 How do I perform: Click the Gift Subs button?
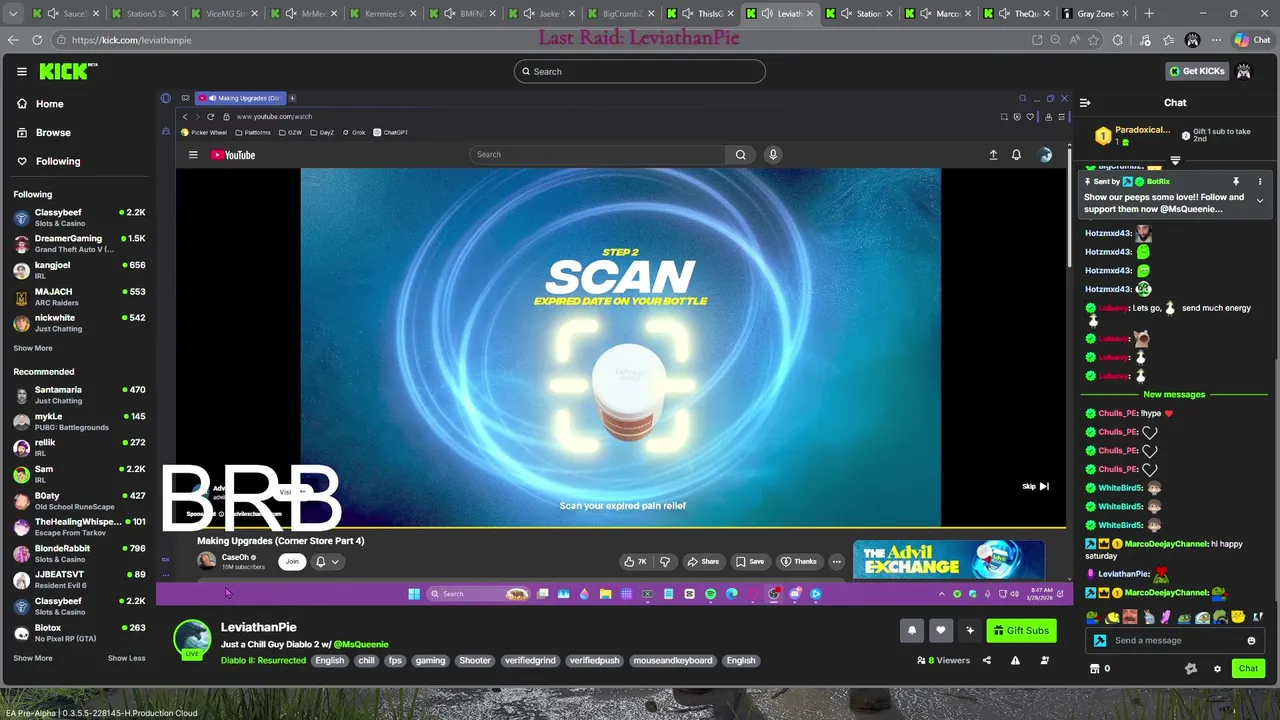tap(1021, 630)
